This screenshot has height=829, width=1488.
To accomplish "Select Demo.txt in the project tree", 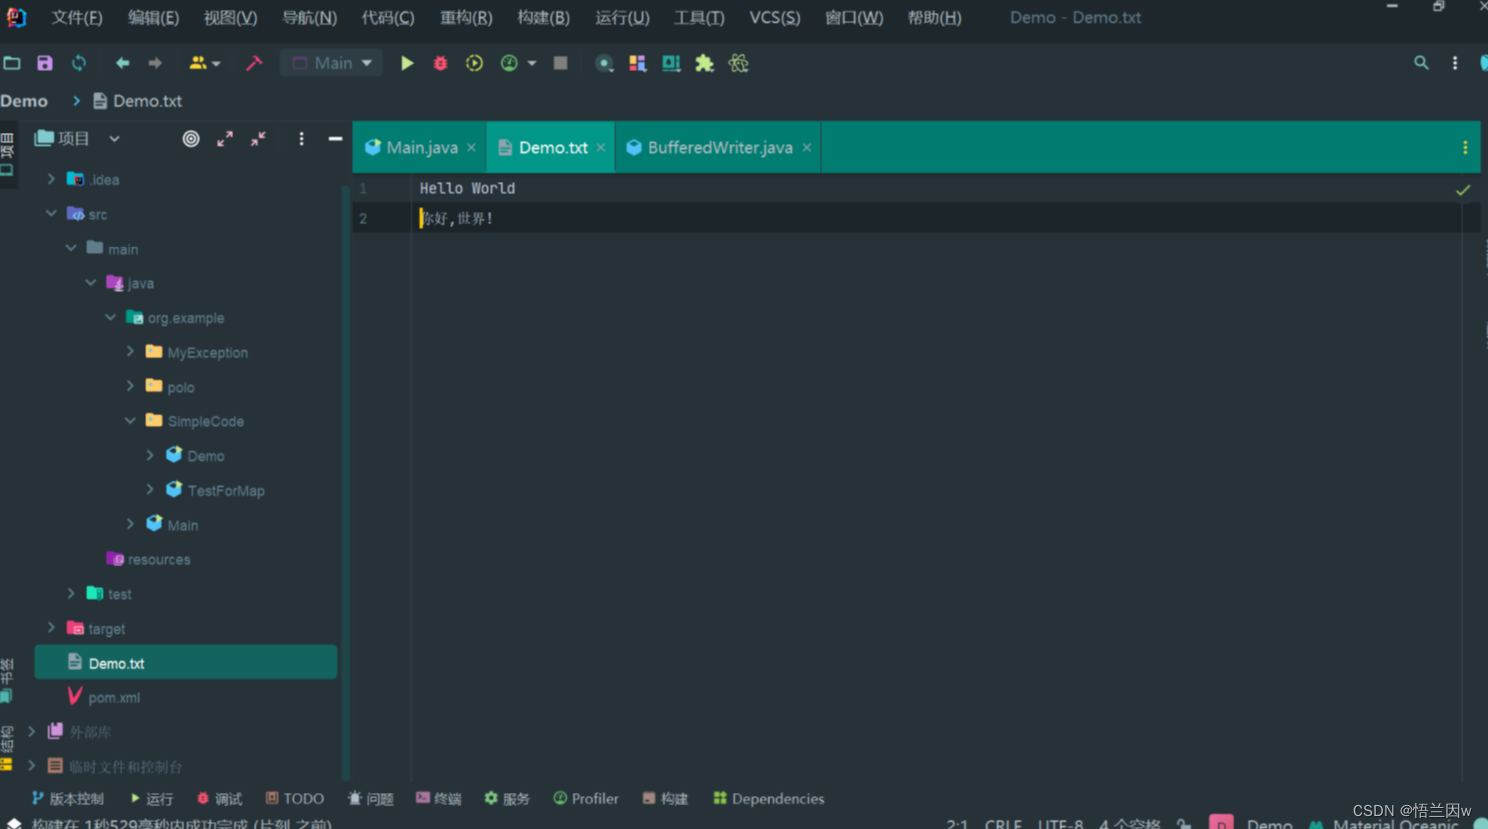I will 186,663.
